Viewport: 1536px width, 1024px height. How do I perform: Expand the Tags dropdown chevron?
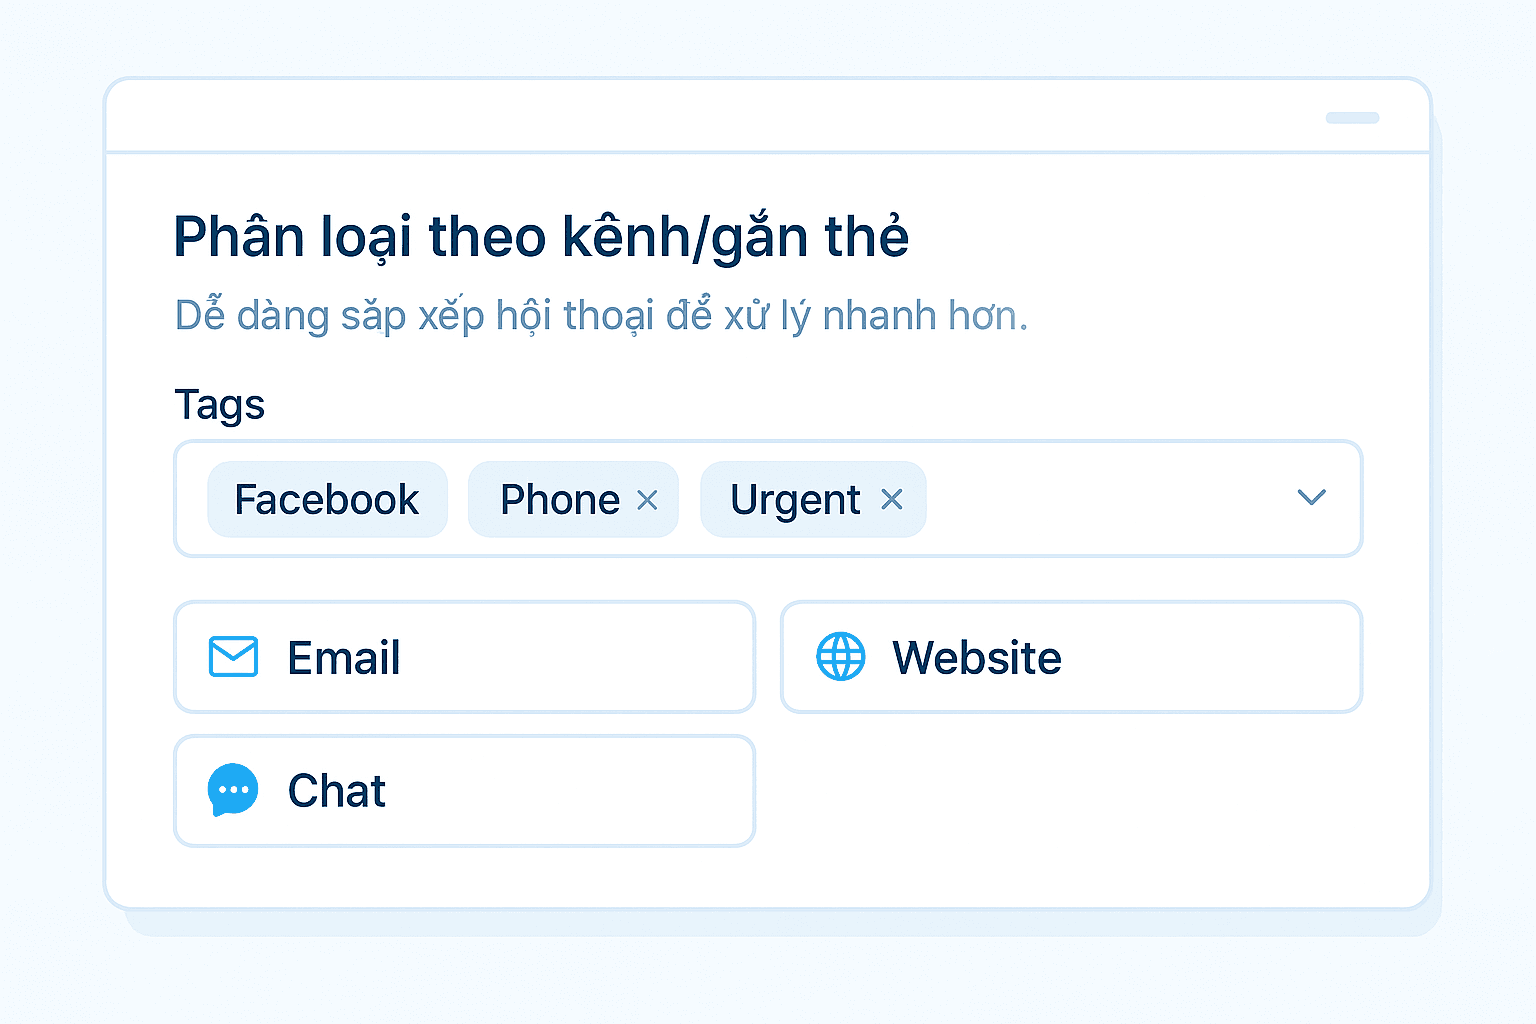tap(1311, 497)
